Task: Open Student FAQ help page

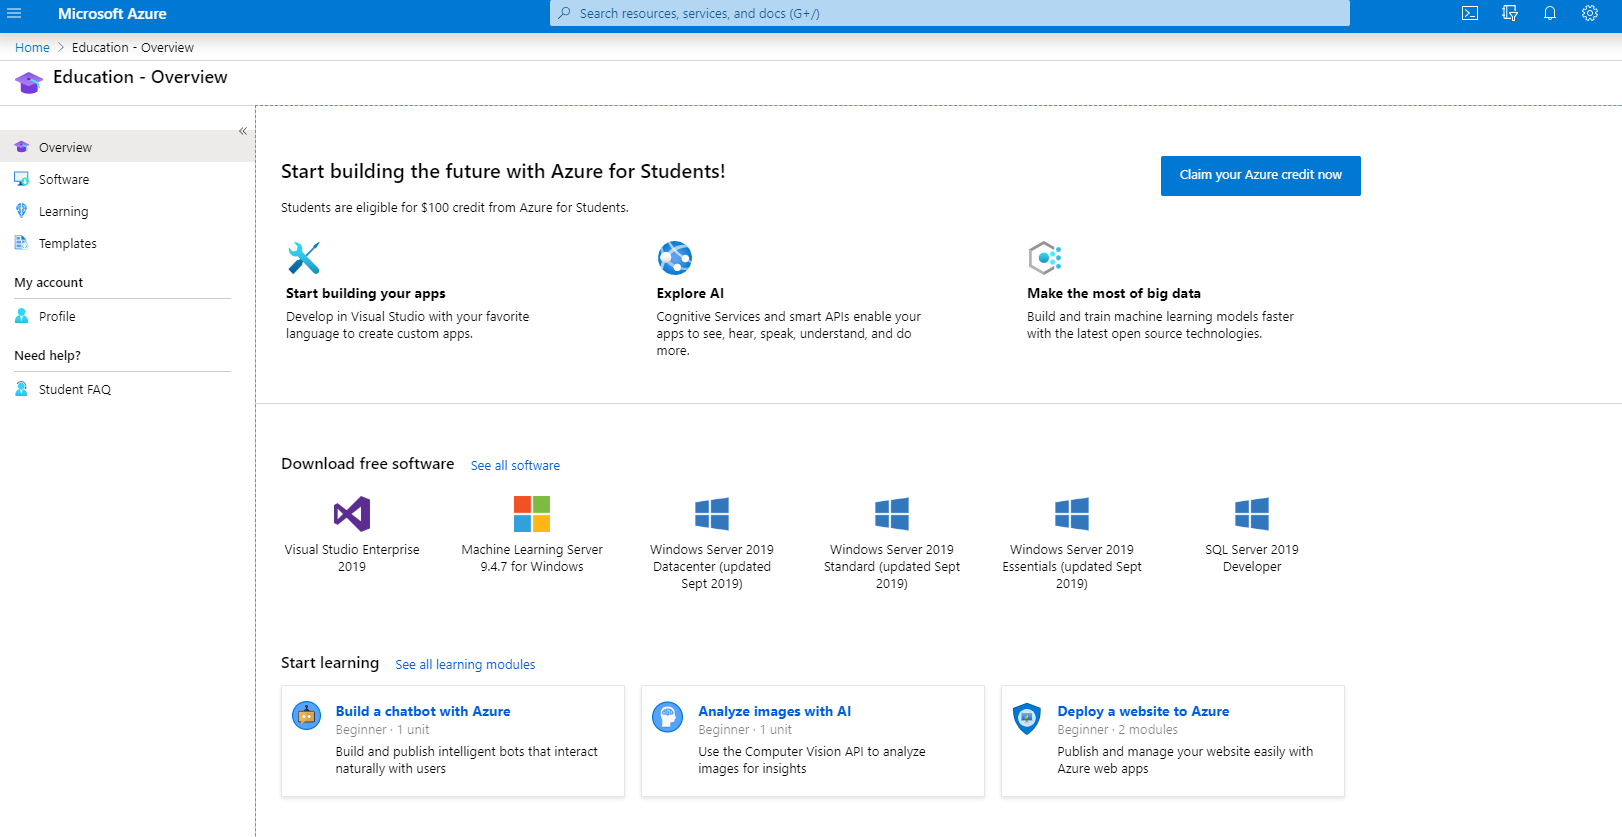Action: click(x=74, y=390)
